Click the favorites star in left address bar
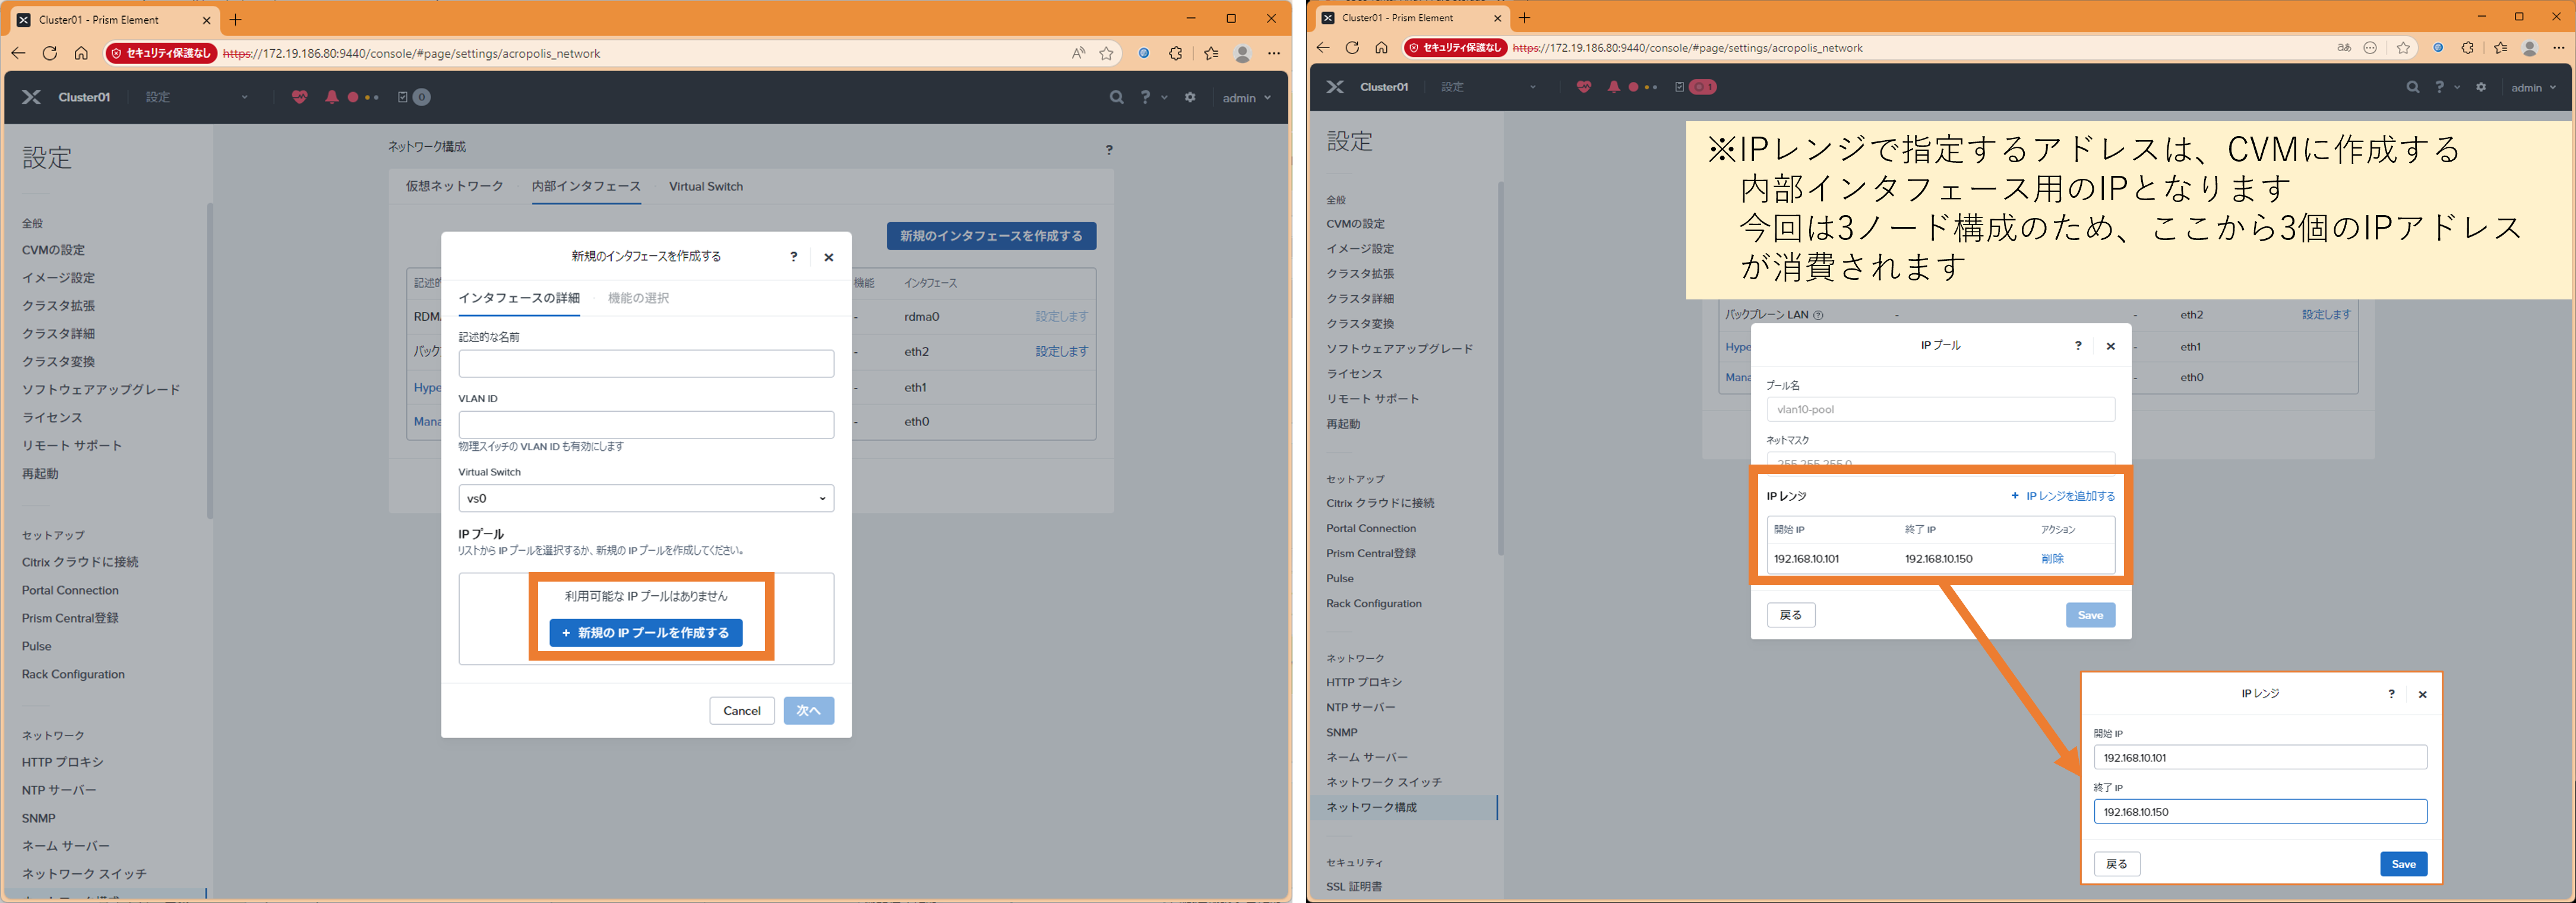Image resolution: width=2576 pixels, height=903 pixels. 1106,53
